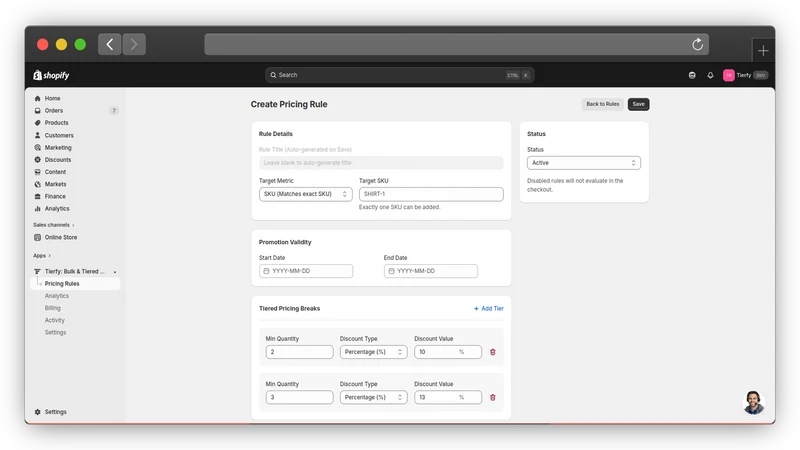
Task: Click the Shopify logo
Action: (x=51, y=75)
